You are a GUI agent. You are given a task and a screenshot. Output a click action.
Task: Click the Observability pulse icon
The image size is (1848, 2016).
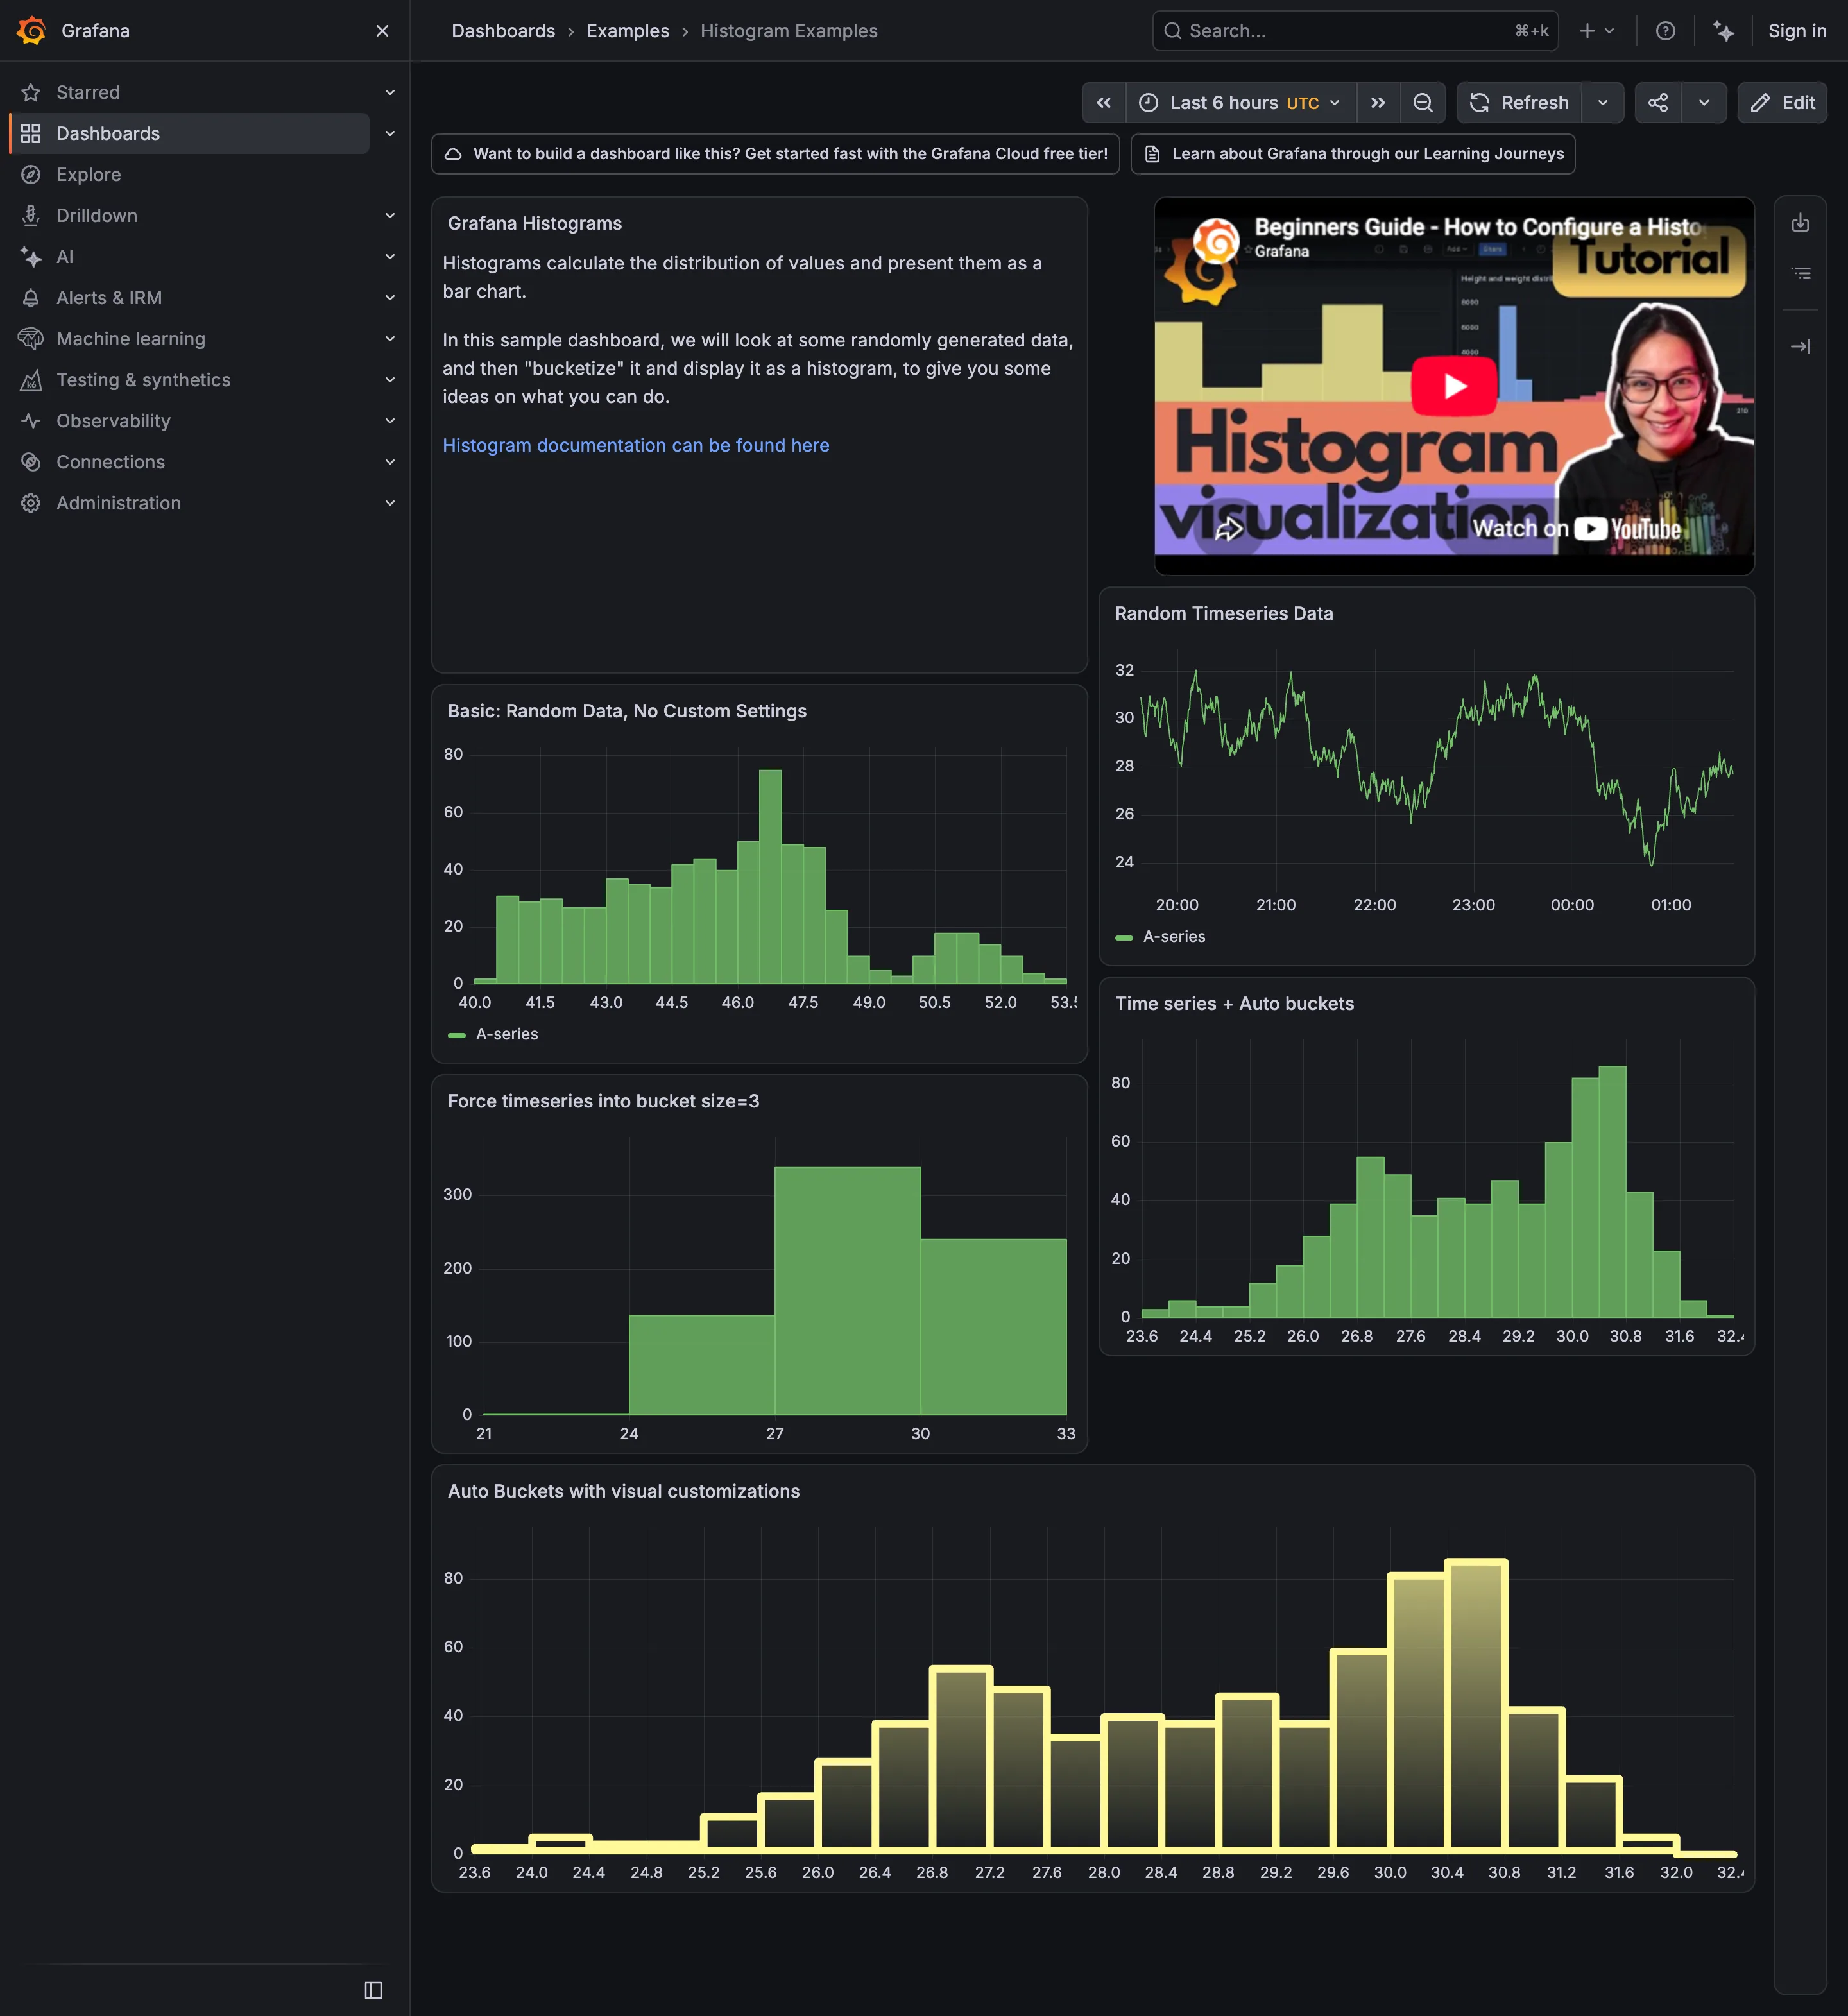[31, 420]
